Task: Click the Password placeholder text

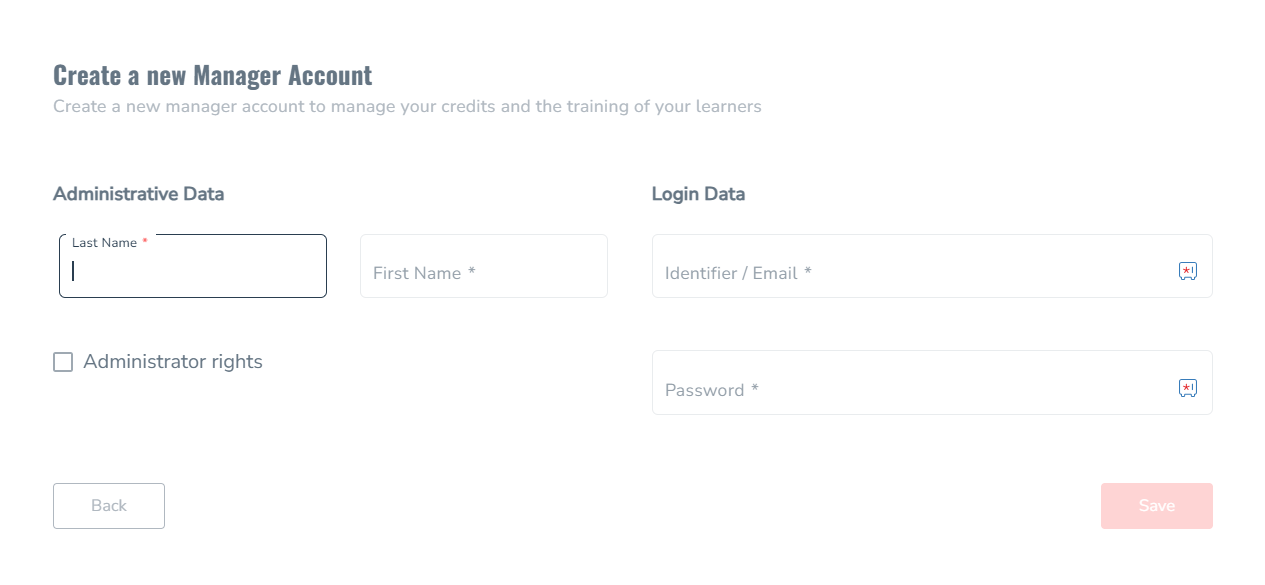Action: (x=705, y=390)
